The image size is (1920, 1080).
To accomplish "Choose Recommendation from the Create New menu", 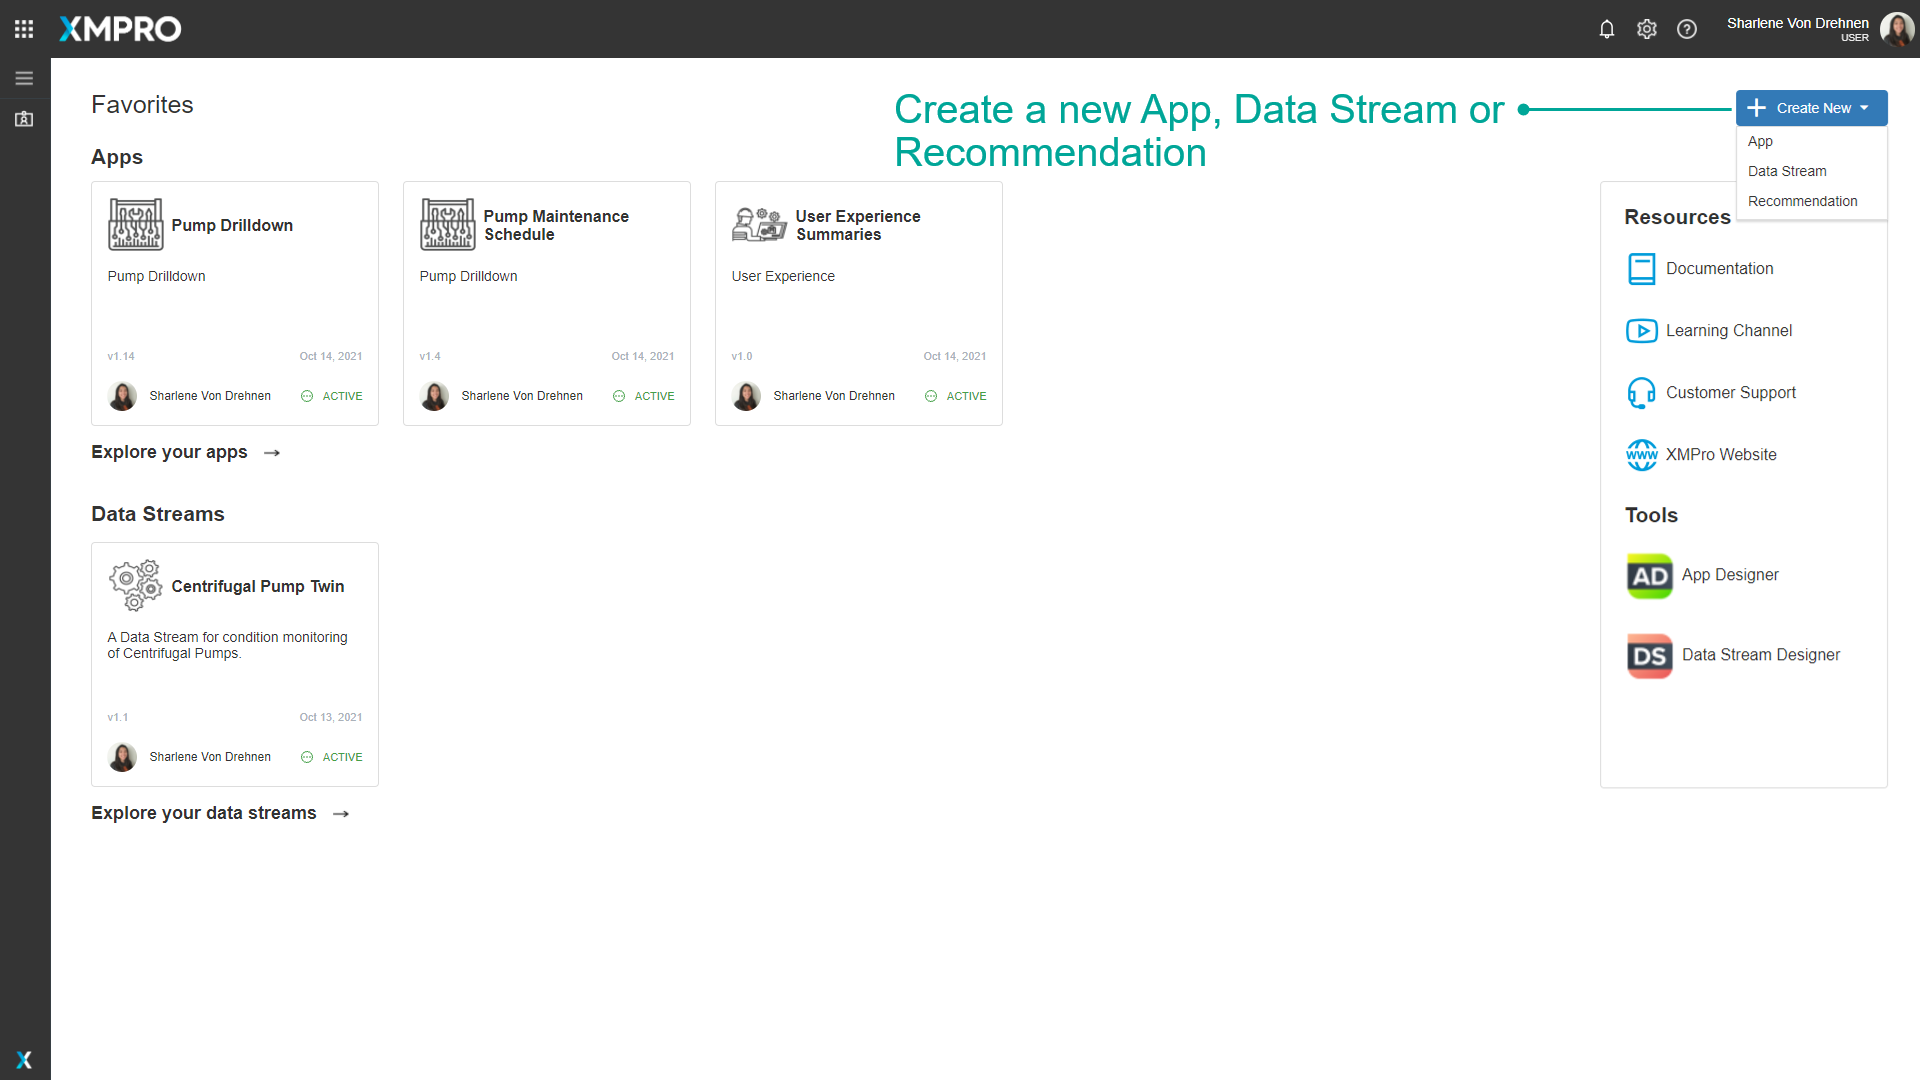I will tap(1802, 201).
